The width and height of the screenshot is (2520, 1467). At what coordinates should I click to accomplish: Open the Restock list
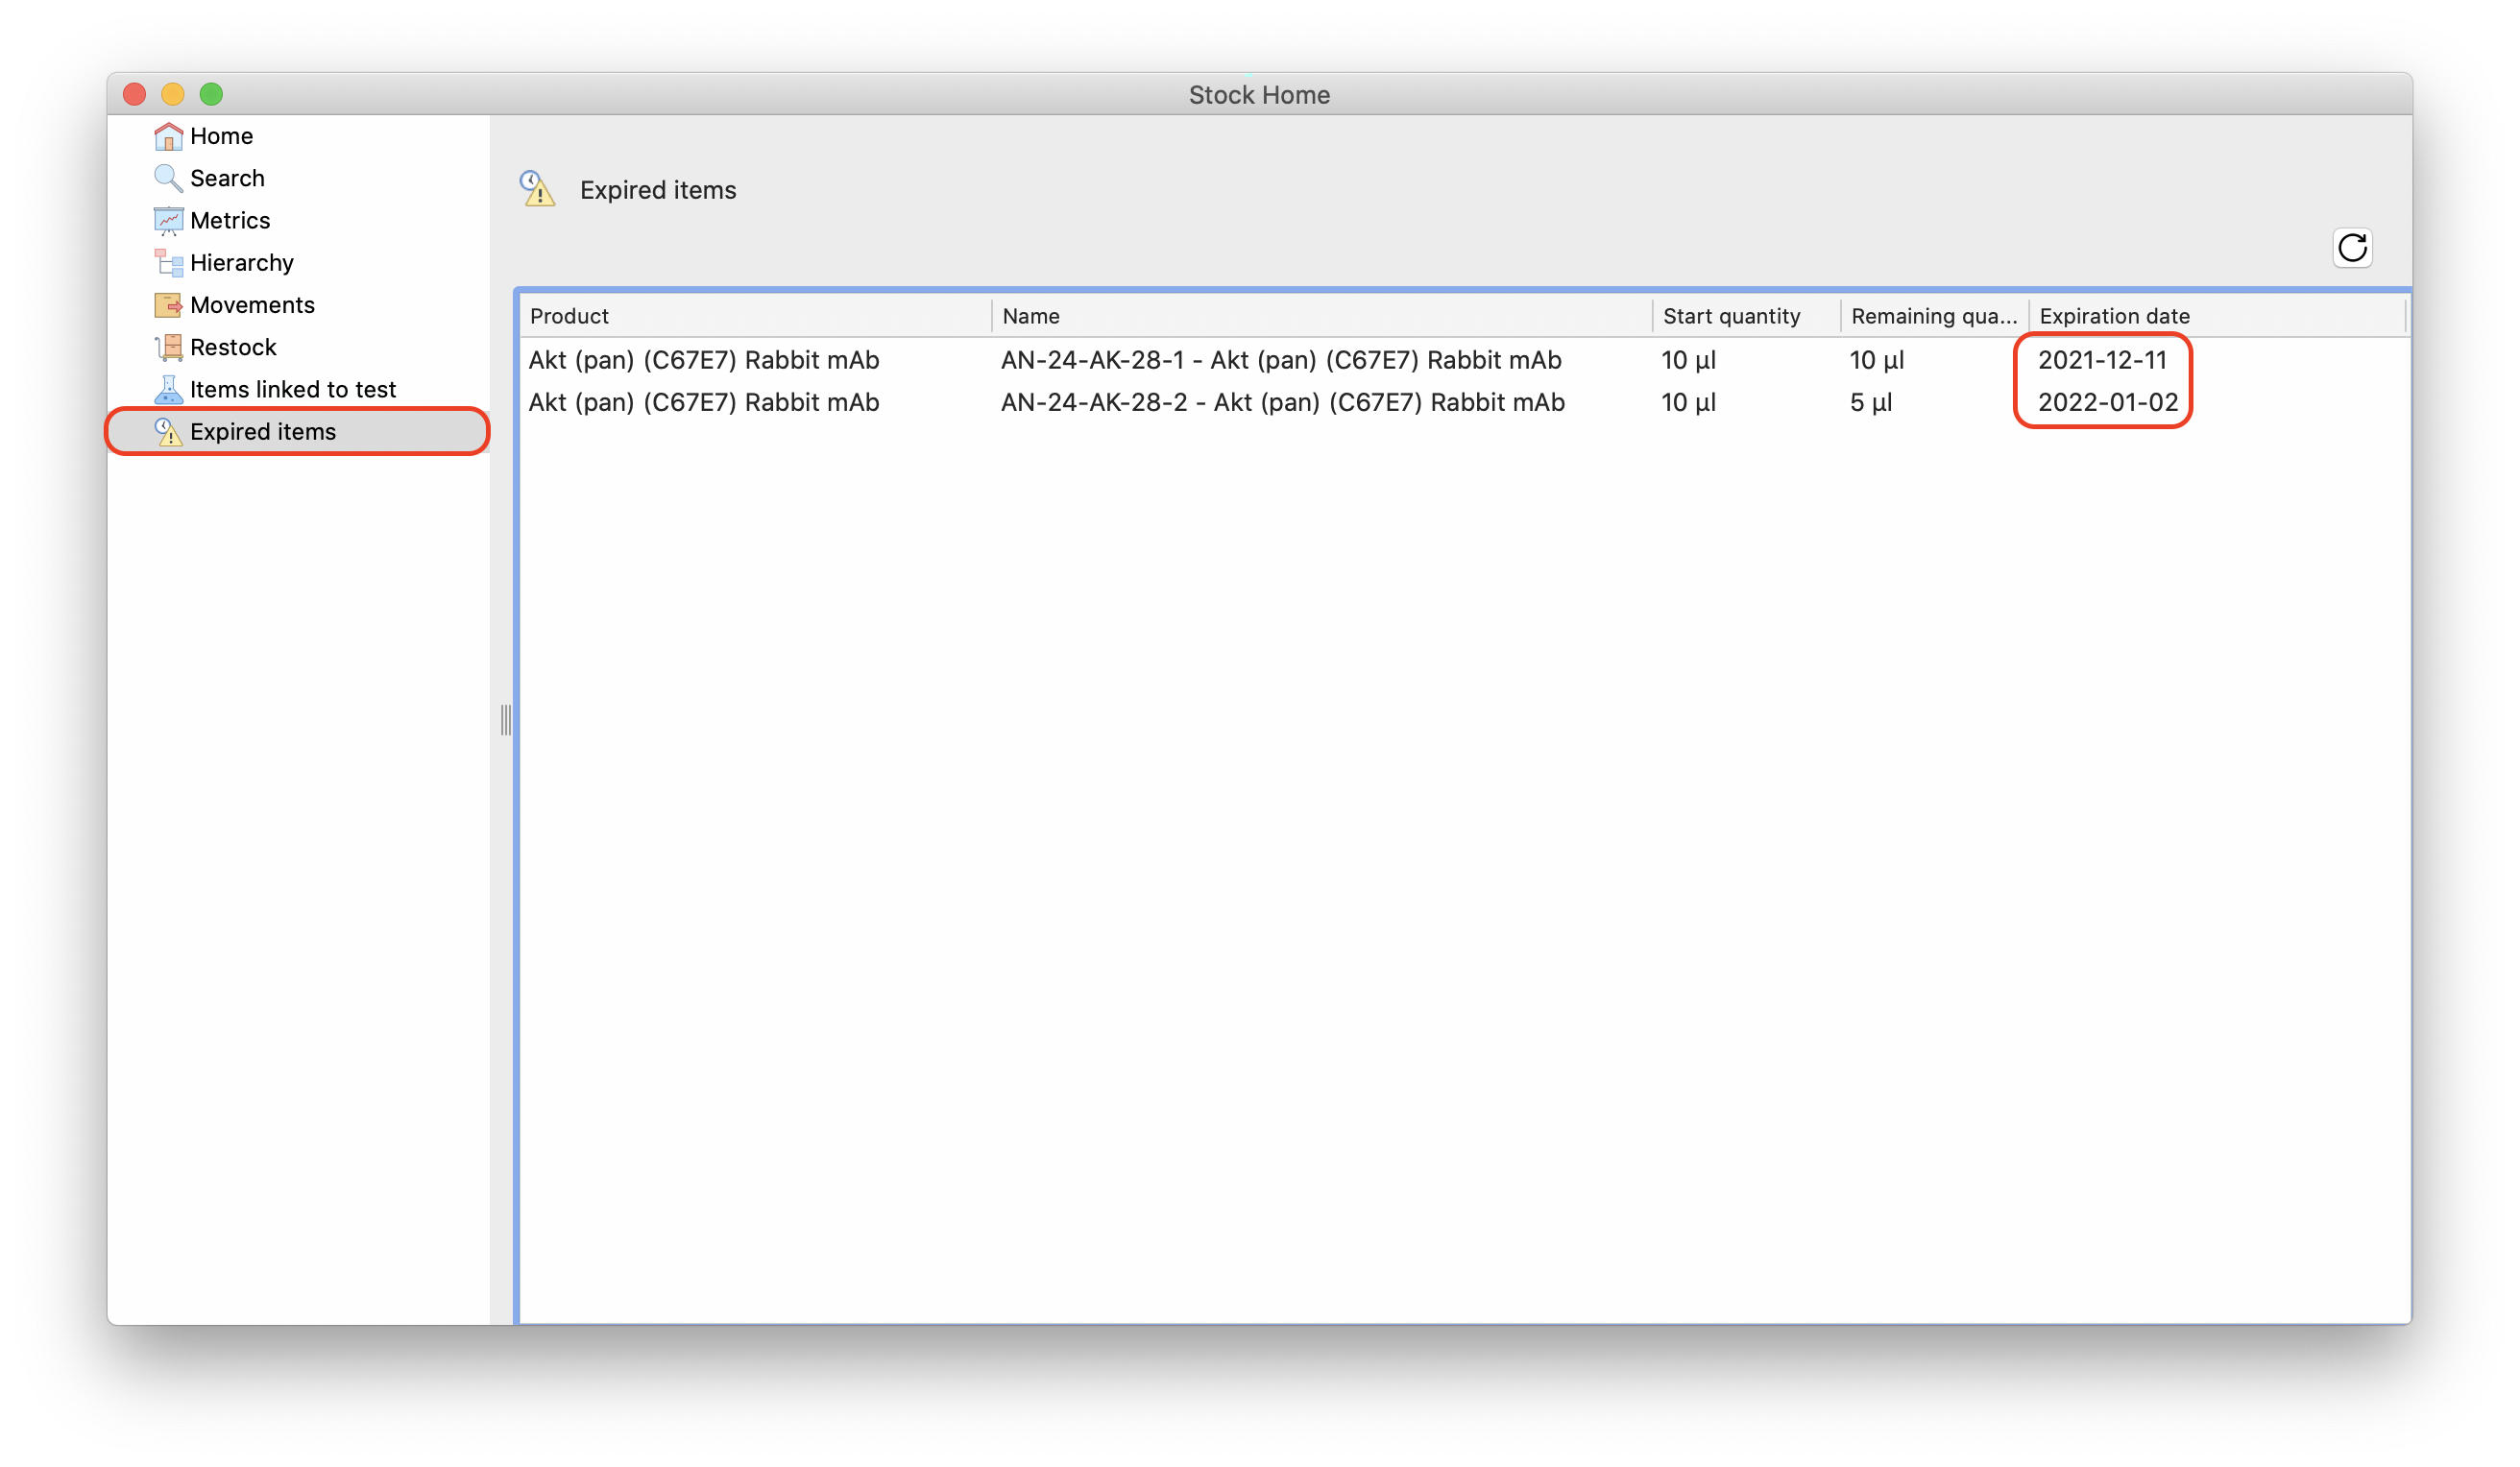233,347
